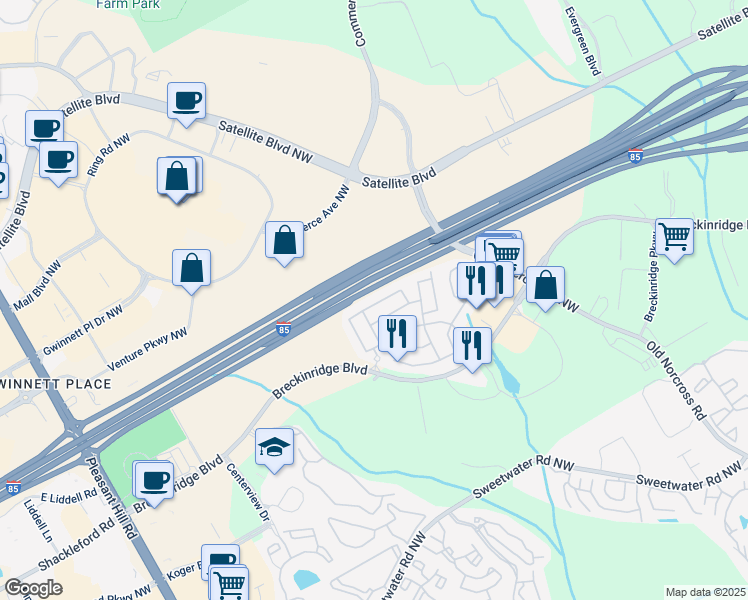Click the coffee cup marker beside Ring Rd NW label

pos(58,164)
